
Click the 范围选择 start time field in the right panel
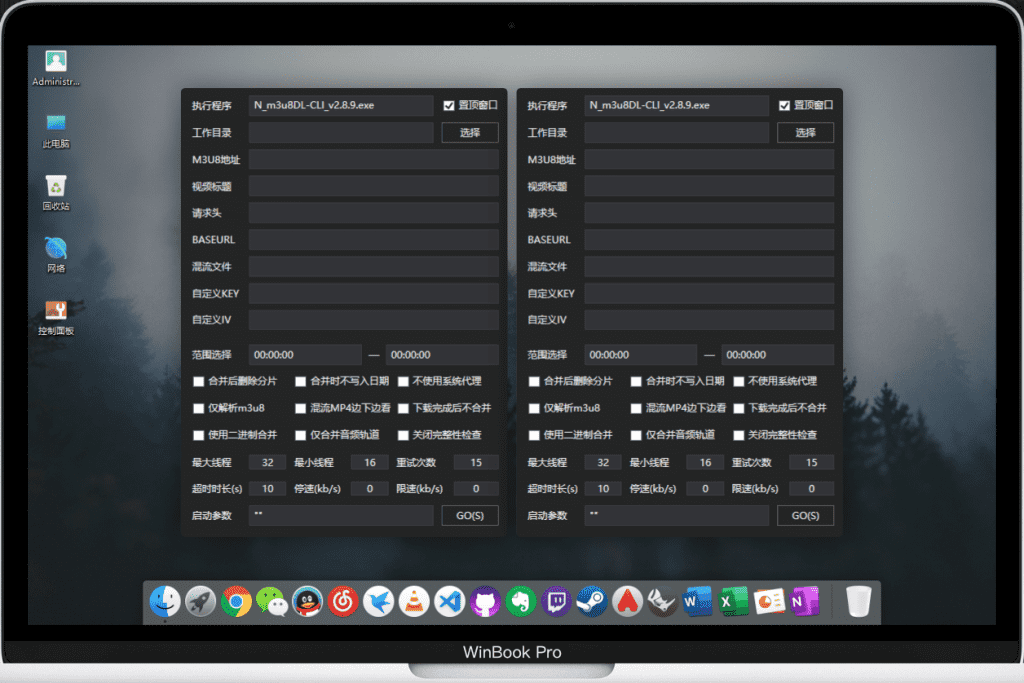641,354
